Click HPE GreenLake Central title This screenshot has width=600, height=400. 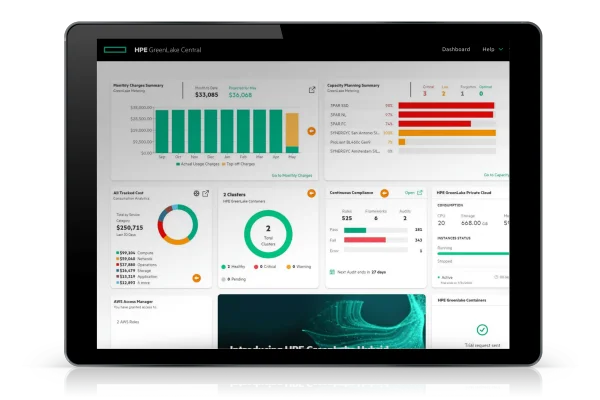point(168,50)
